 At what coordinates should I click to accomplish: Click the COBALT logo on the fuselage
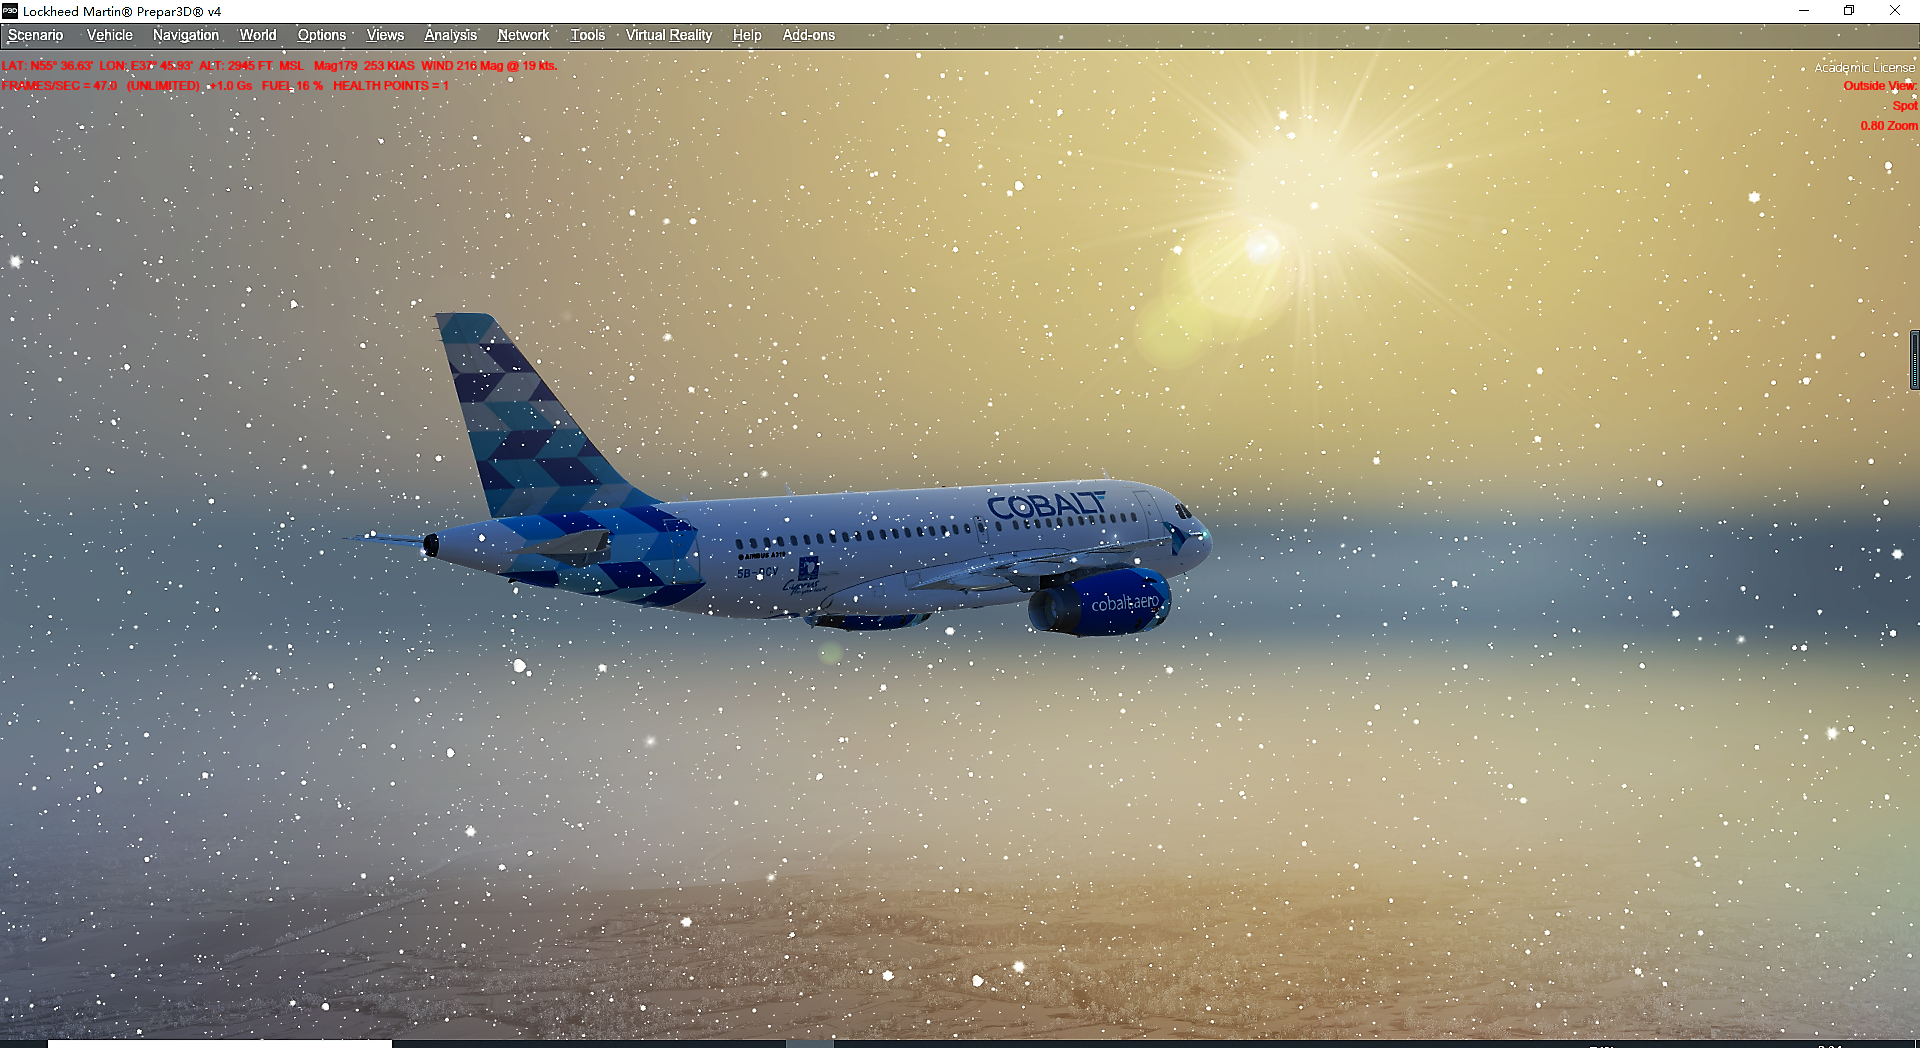pos(1046,505)
